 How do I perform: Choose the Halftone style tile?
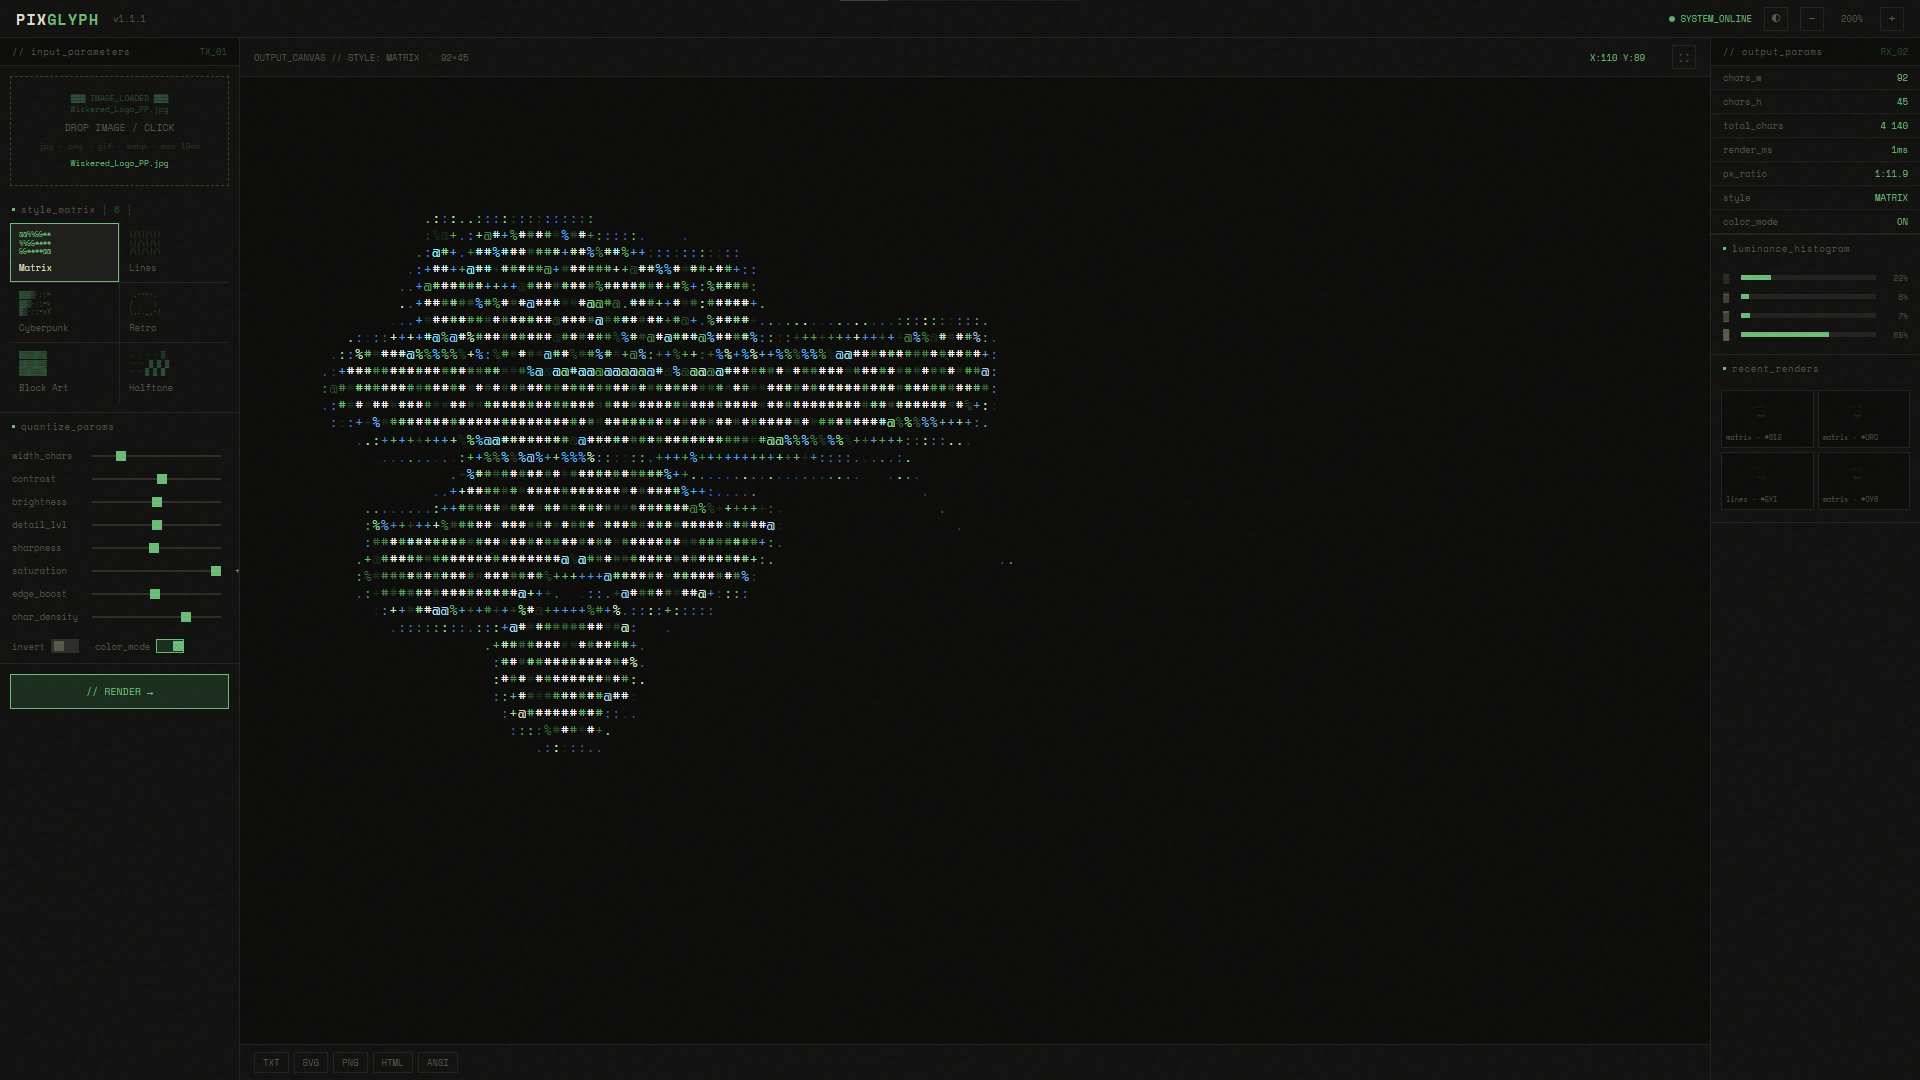click(x=174, y=372)
